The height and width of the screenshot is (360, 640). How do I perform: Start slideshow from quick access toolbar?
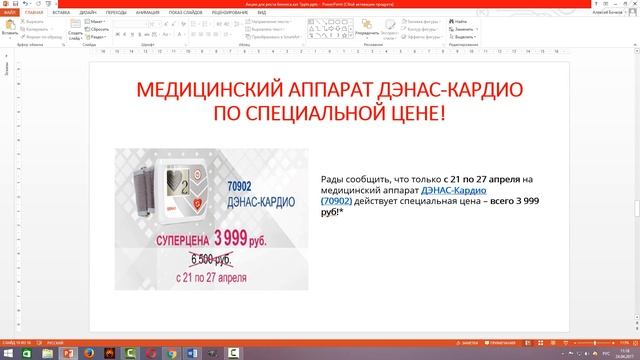coord(48,4)
